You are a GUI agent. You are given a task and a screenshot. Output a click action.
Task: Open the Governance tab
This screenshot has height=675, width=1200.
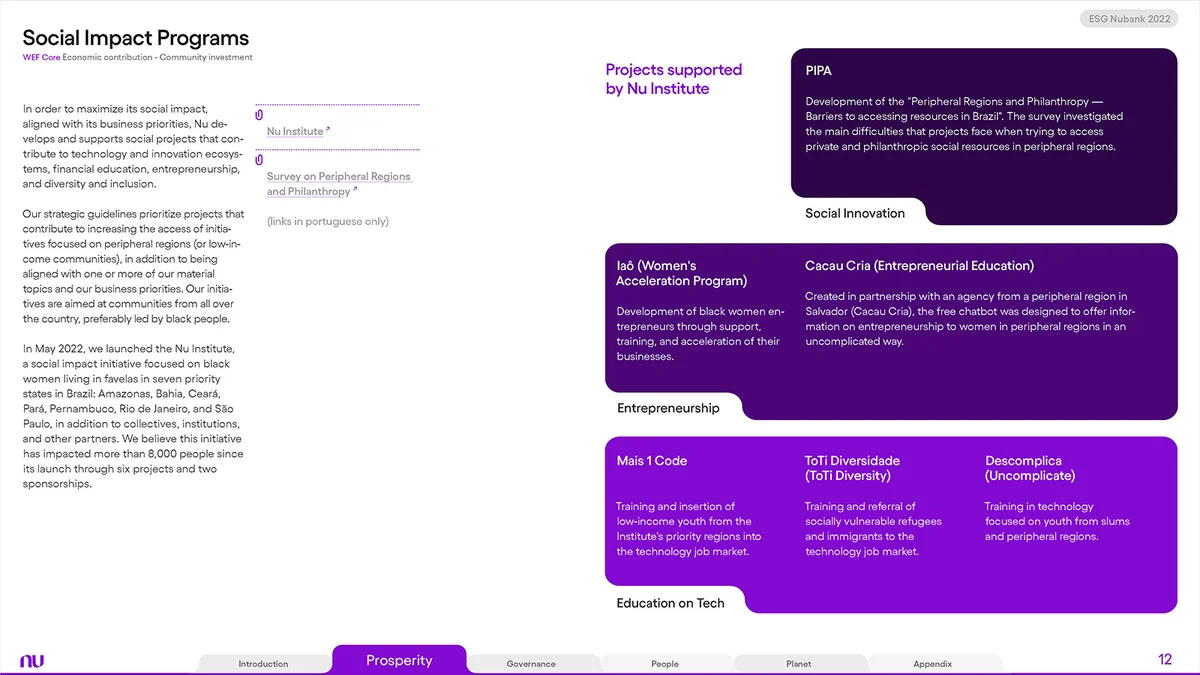tap(530, 663)
